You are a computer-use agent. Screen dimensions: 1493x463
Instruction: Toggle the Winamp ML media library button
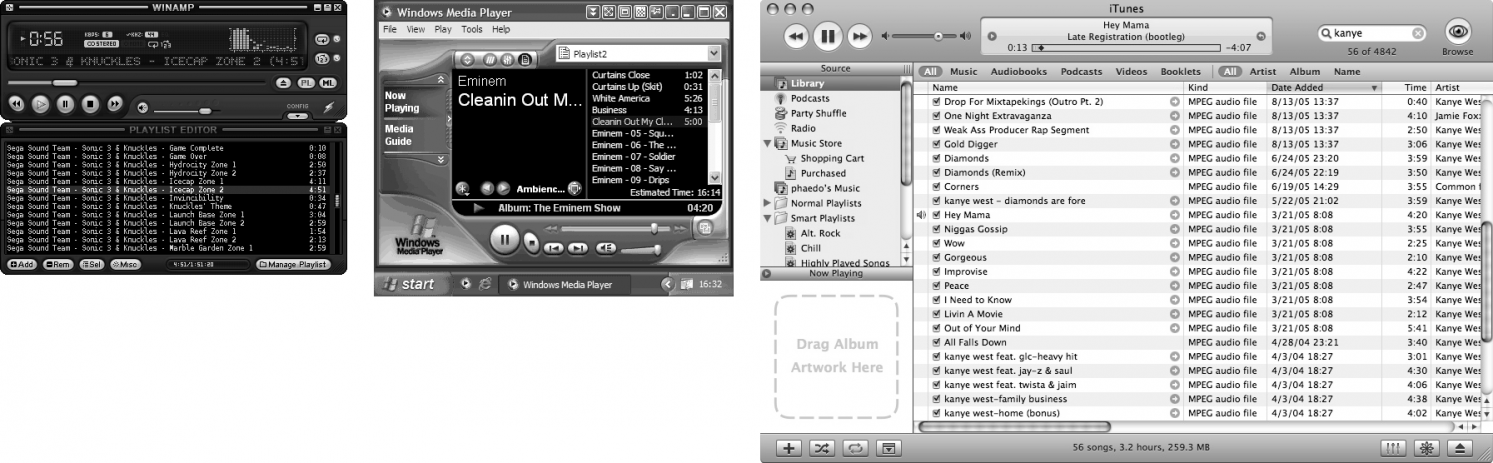pos(327,82)
